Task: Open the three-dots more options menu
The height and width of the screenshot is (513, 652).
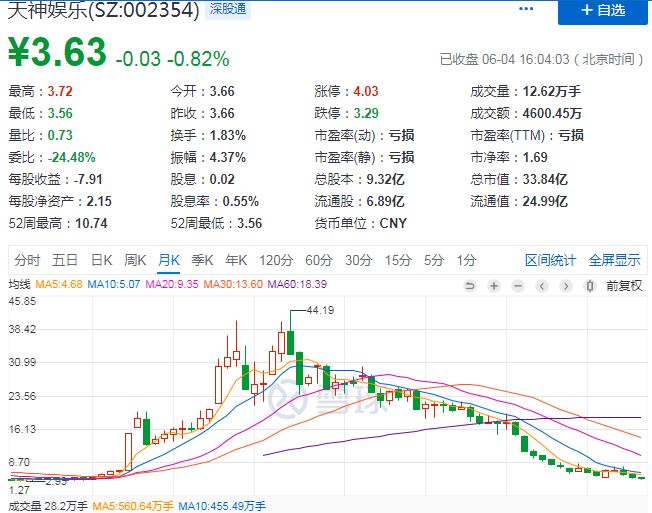Action: (x=526, y=9)
